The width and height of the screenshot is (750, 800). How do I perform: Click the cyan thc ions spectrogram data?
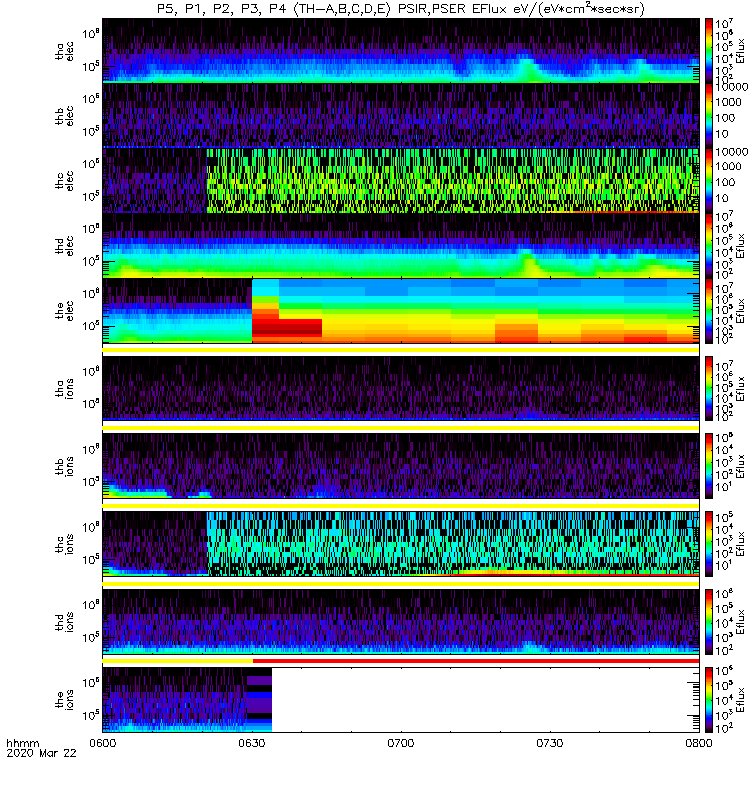453,543
